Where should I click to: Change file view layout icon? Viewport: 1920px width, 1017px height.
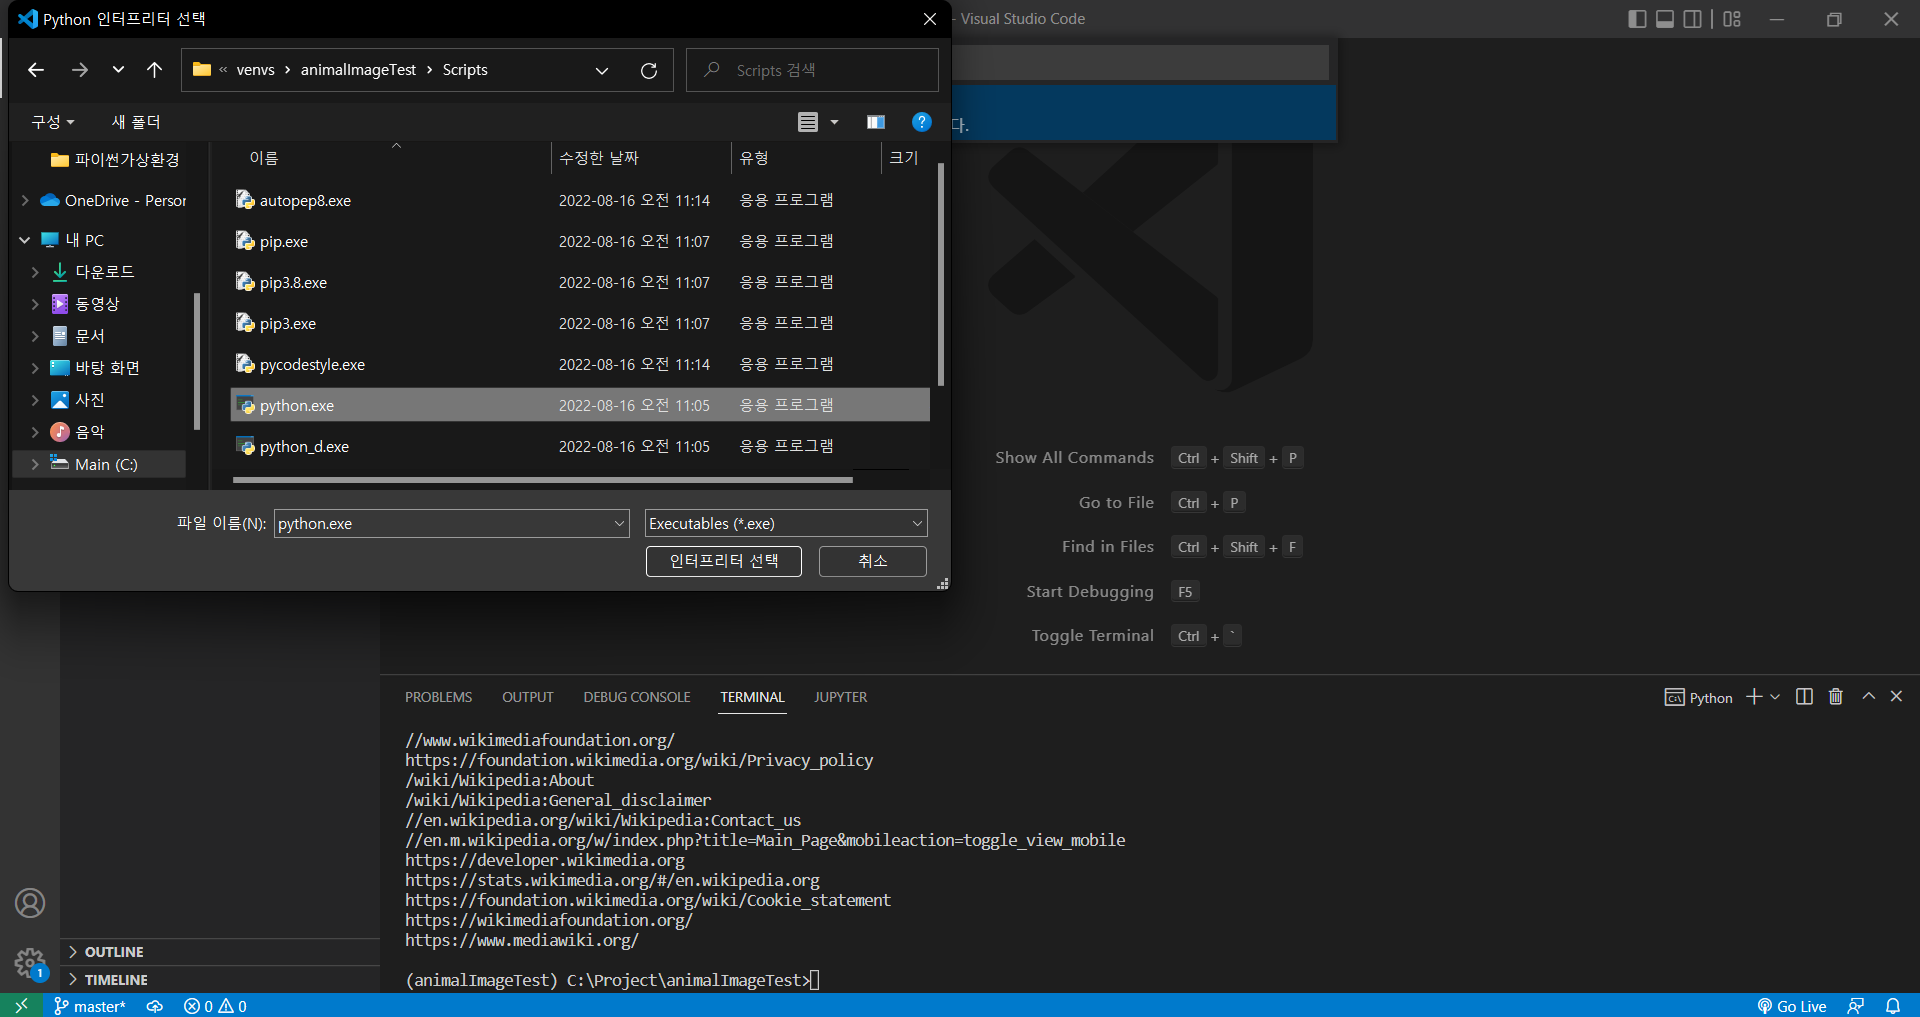(808, 122)
